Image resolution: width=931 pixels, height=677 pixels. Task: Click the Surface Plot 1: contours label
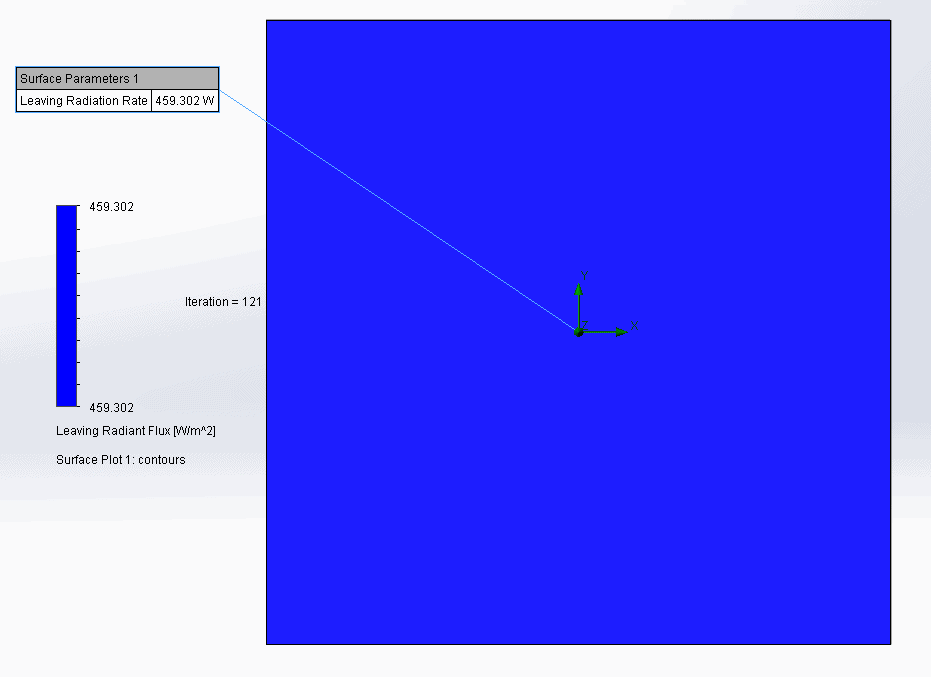click(121, 460)
